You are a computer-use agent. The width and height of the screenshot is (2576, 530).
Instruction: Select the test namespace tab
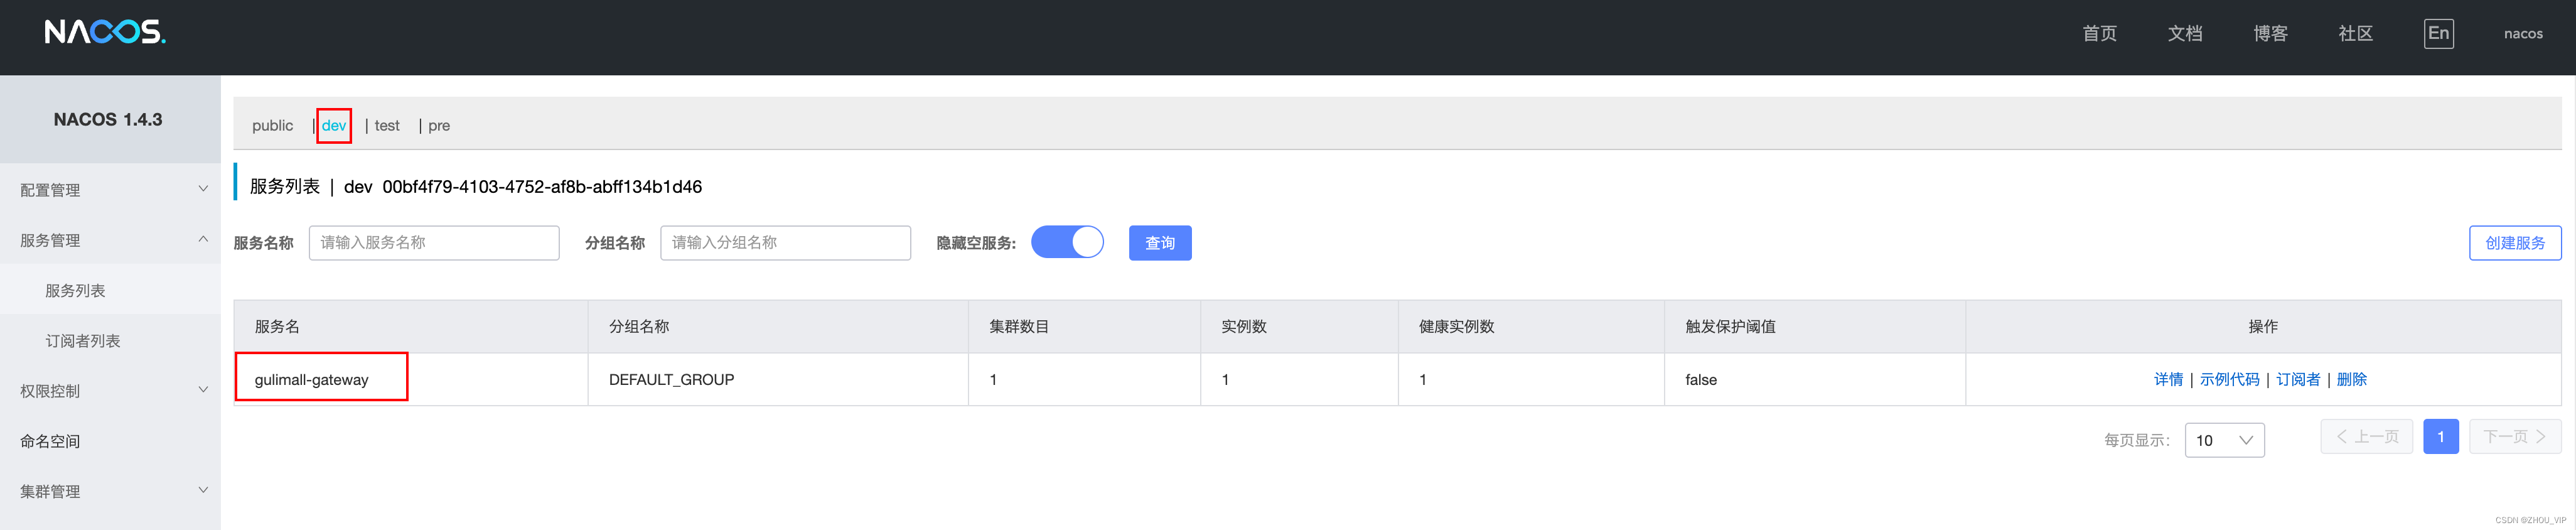point(387,125)
